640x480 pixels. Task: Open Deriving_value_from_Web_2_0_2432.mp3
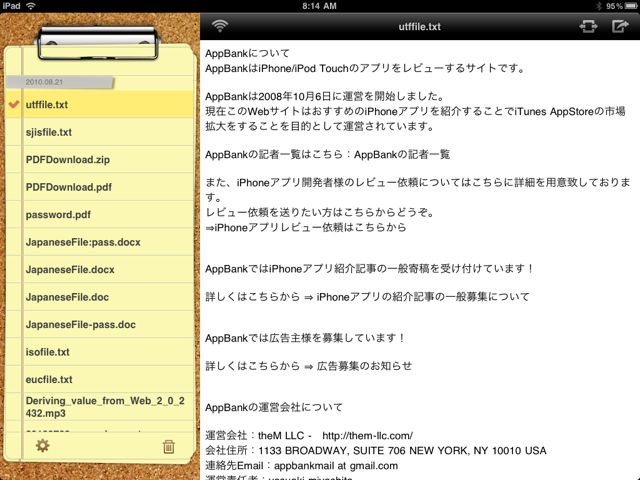point(99,407)
